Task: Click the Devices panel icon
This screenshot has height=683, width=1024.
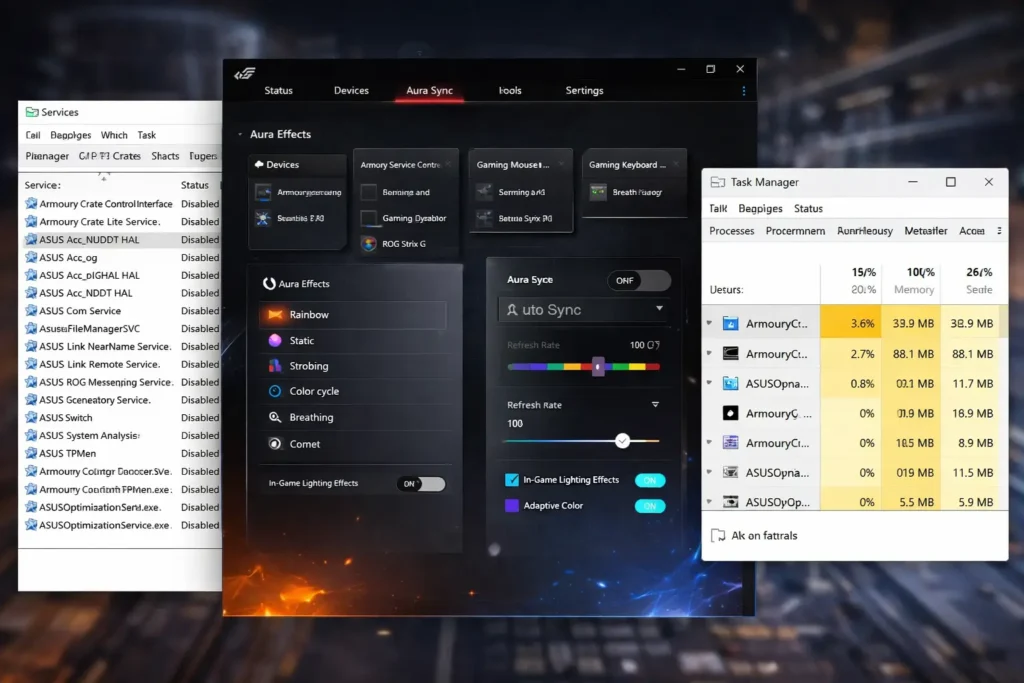Action: pyautogui.click(x=262, y=163)
